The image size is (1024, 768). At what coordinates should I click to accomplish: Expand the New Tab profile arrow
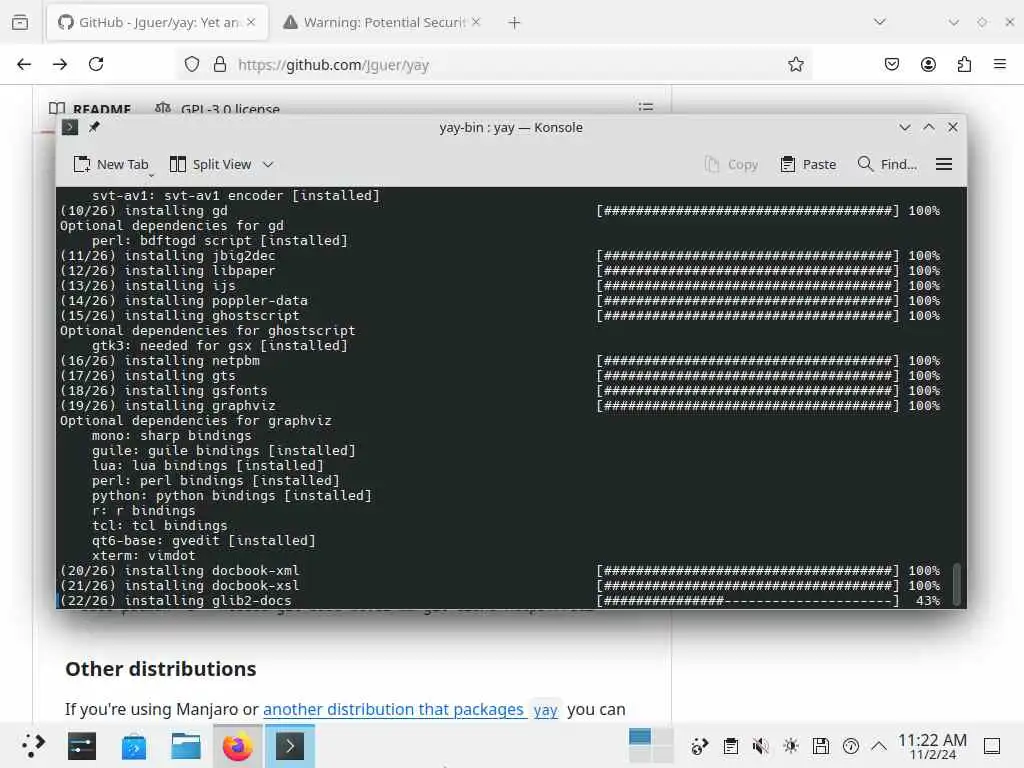pos(151,176)
